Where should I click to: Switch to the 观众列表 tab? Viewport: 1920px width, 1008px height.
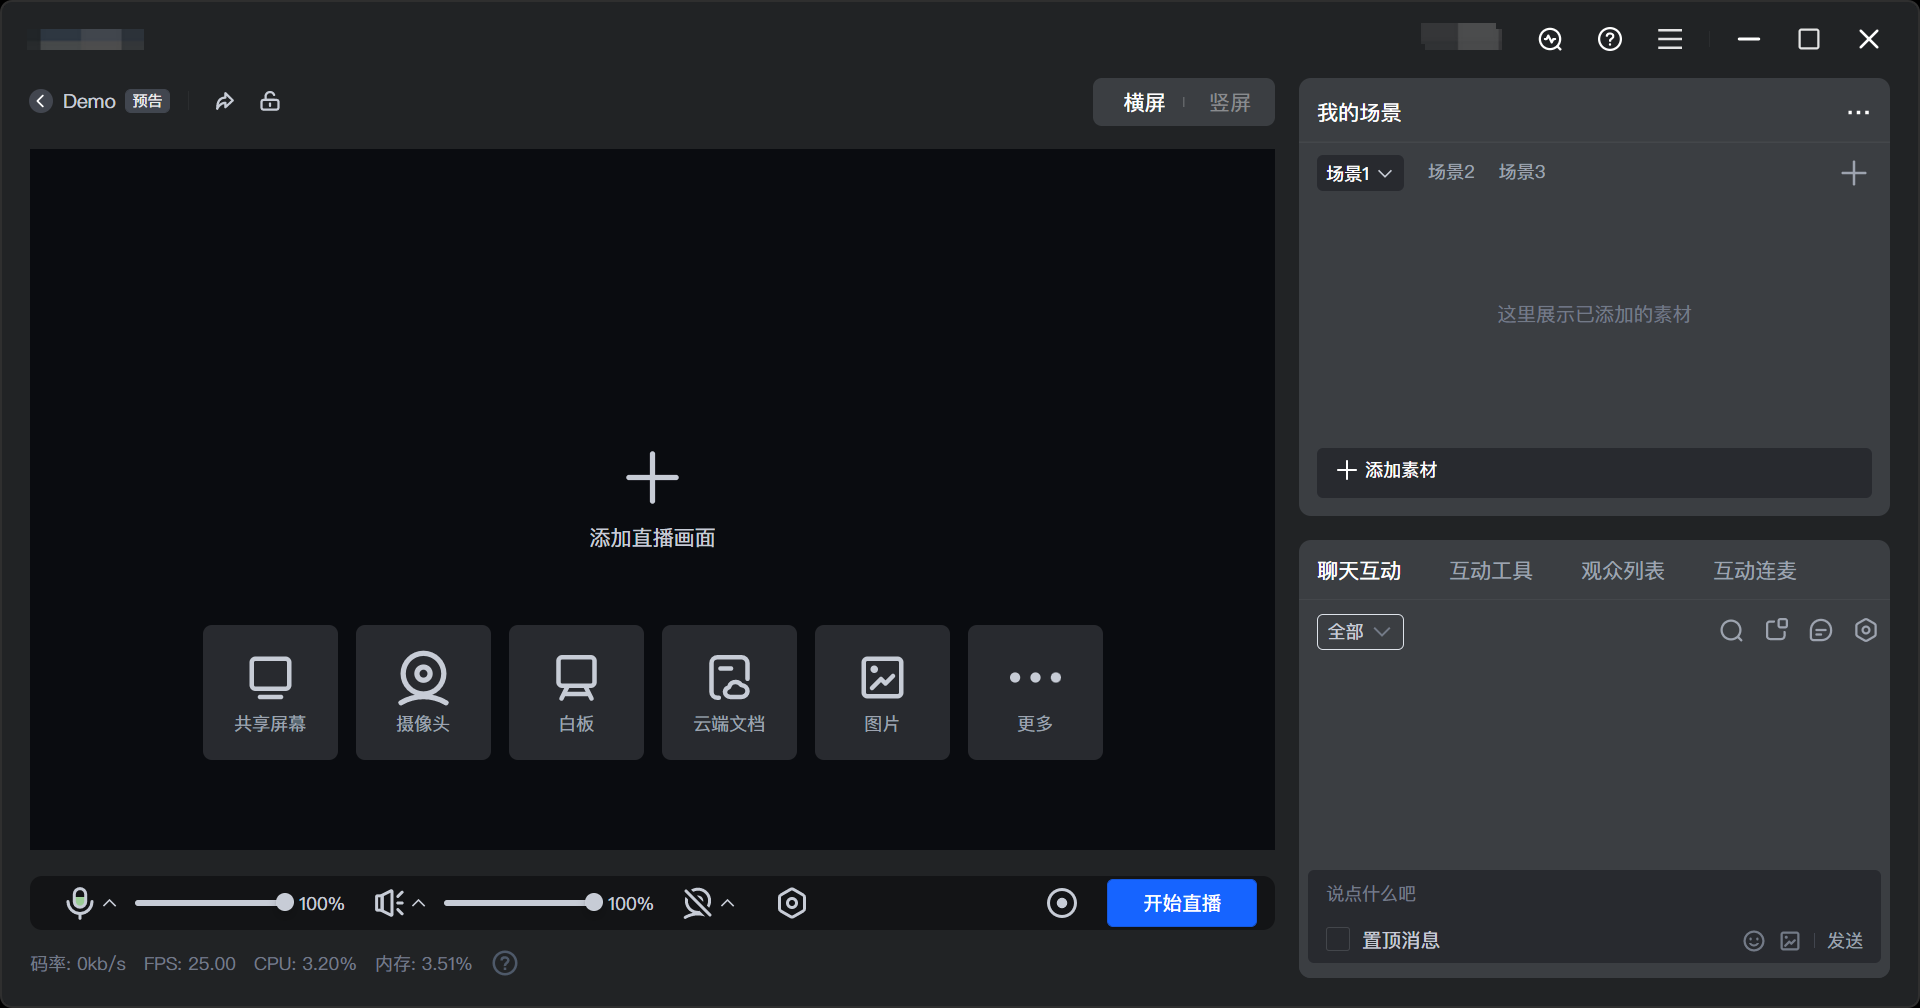1622,571
